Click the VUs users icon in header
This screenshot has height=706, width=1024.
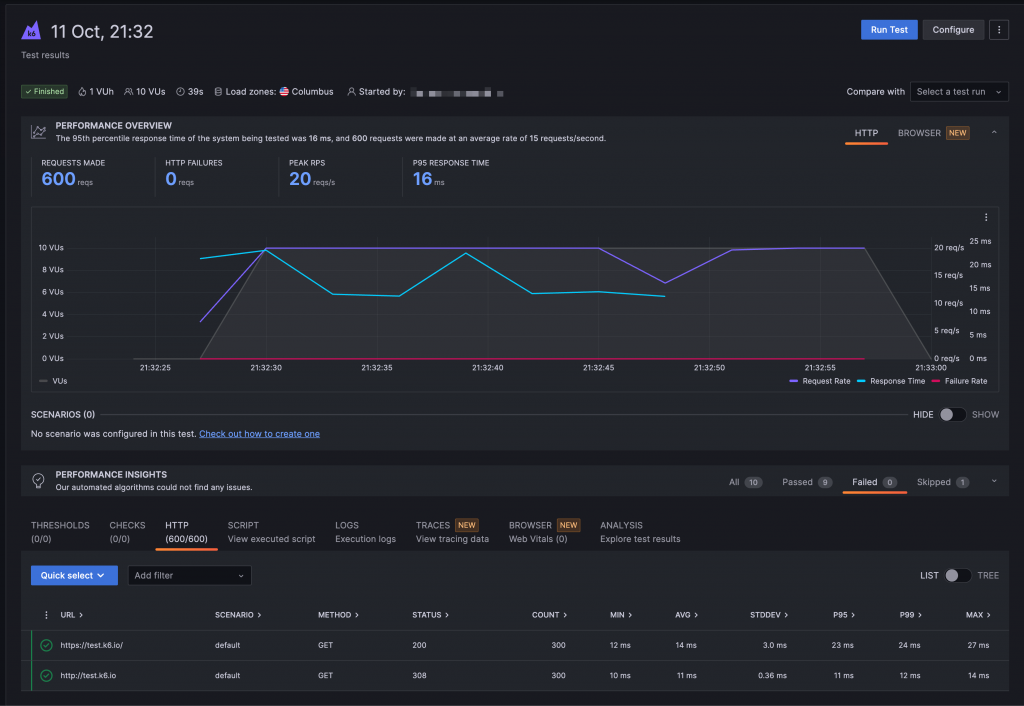click(129, 92)
